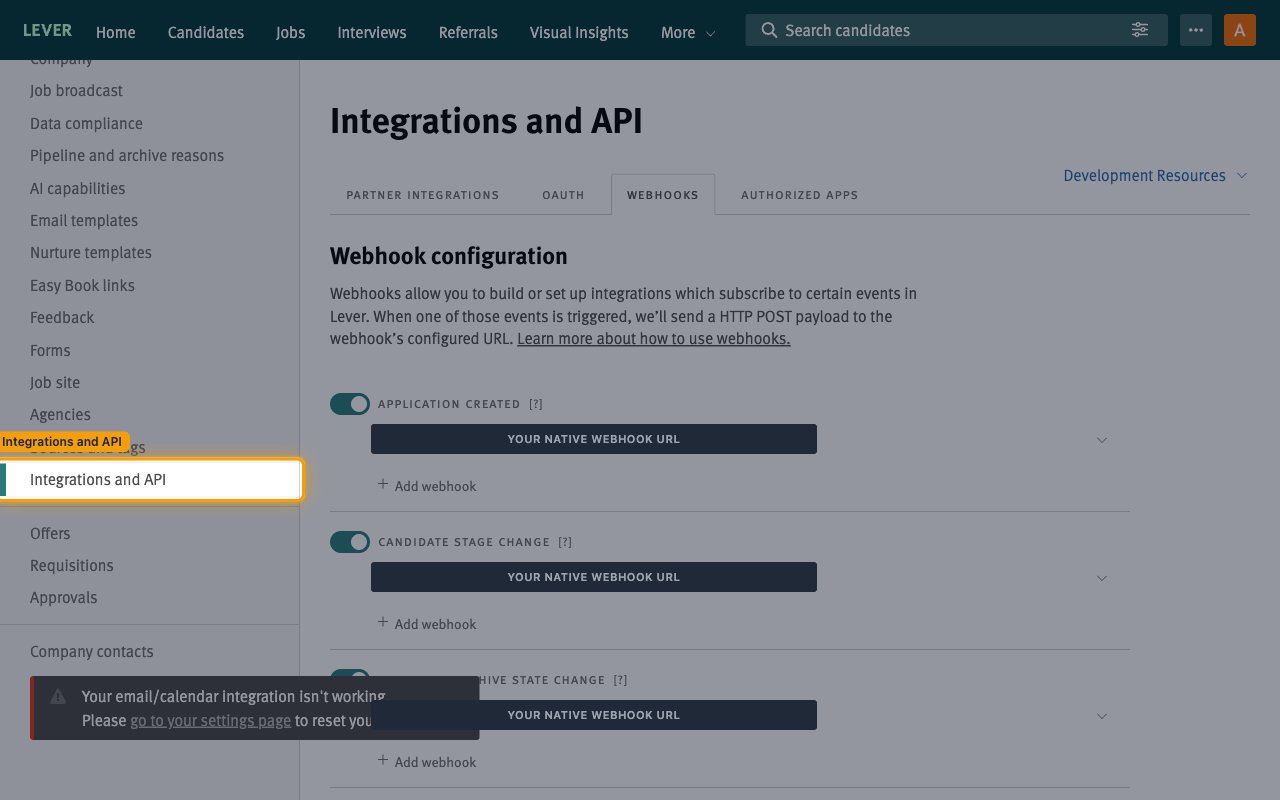Screen dimensions: 1280x800
Task: Click Application Created native webhook URL bar
Action: pos(594,439)
